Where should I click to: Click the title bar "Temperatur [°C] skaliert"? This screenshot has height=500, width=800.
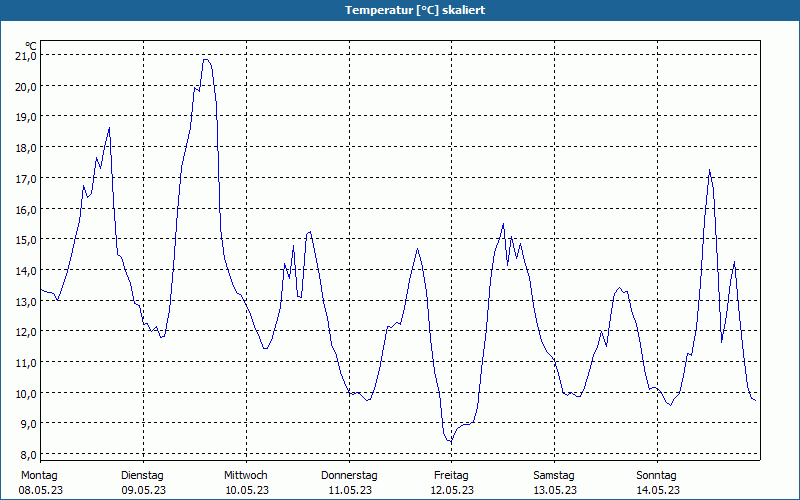coord(415,10)
